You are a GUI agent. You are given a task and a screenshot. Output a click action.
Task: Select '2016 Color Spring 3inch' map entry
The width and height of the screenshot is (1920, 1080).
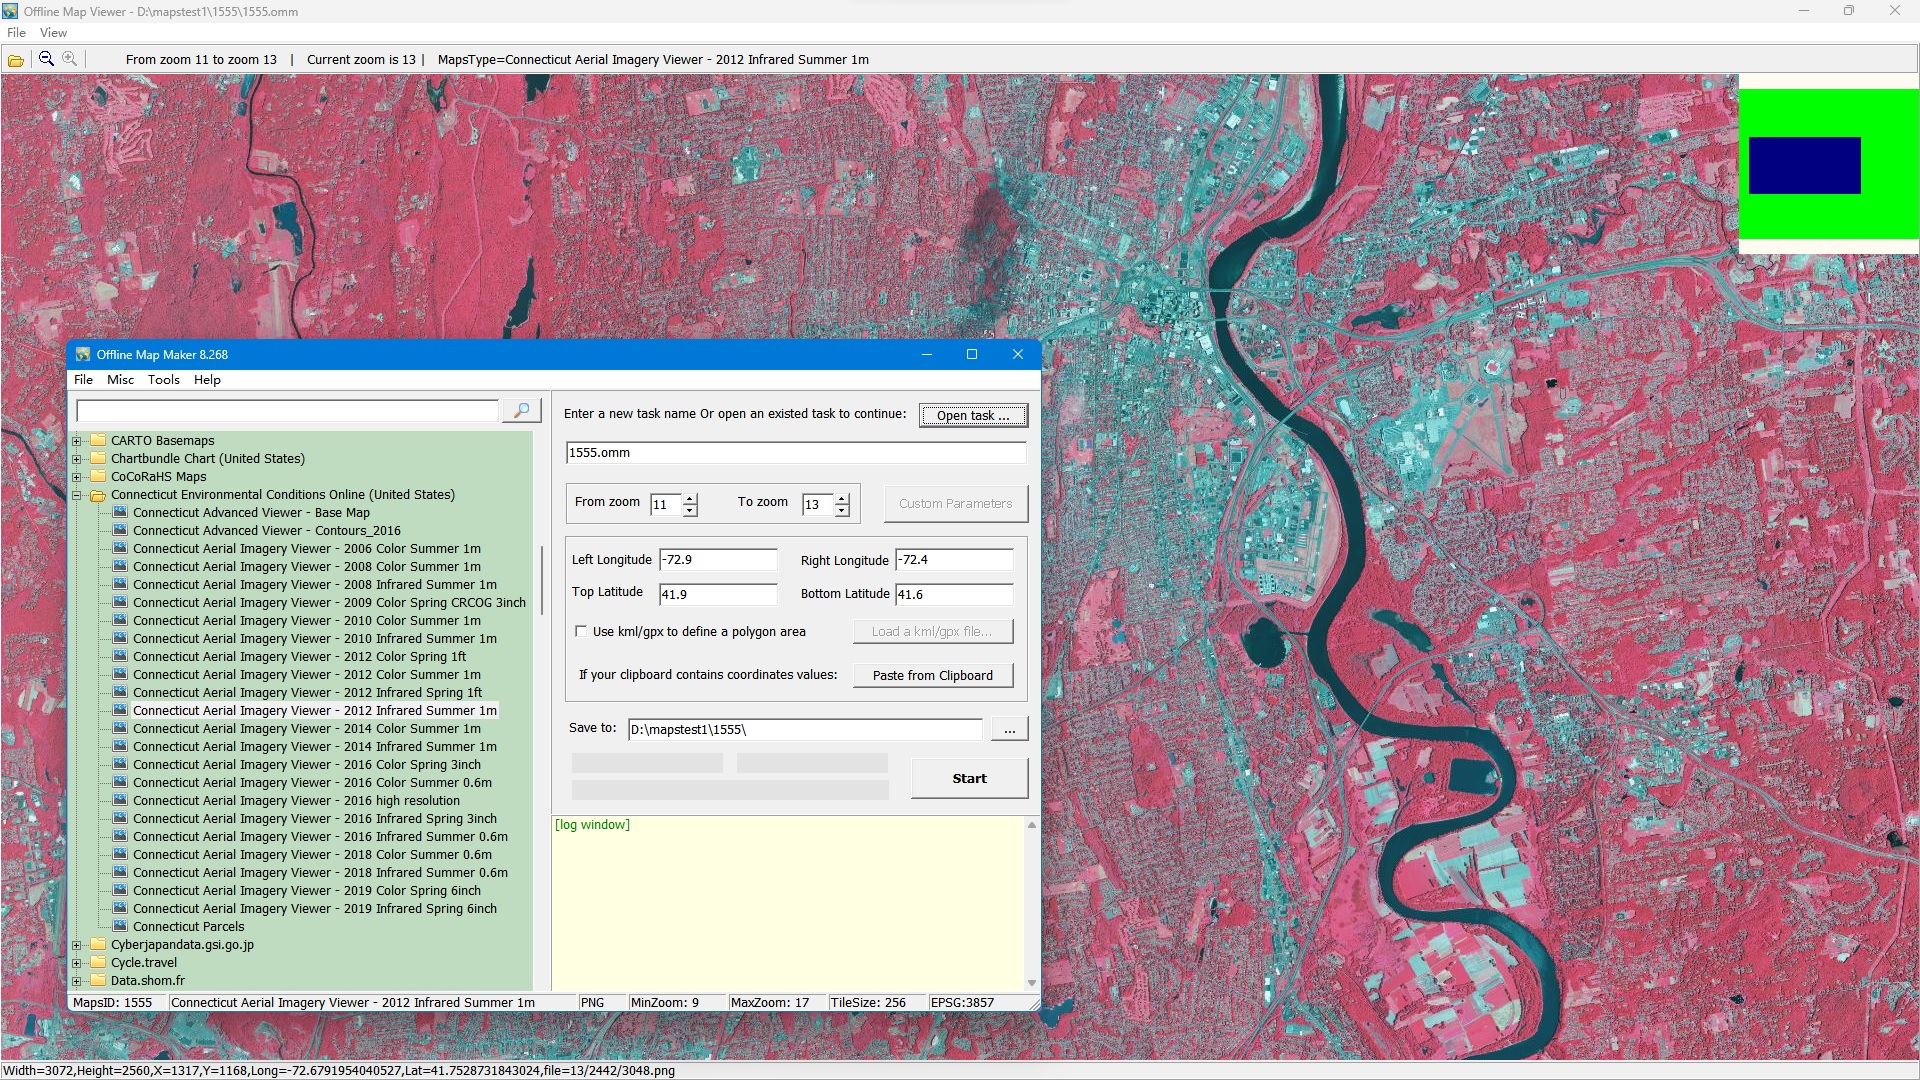click(307, 764)
